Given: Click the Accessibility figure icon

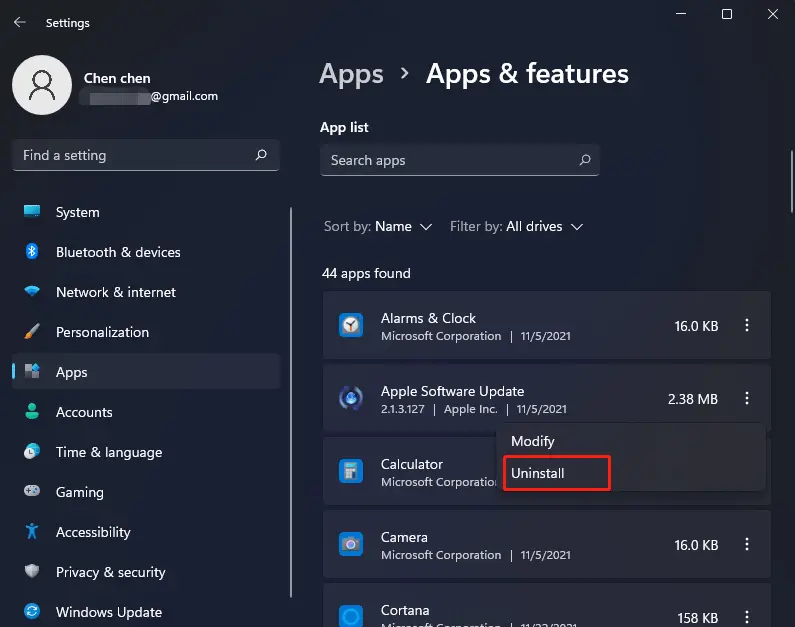Looking at the screenshot, I should (32, 531).
